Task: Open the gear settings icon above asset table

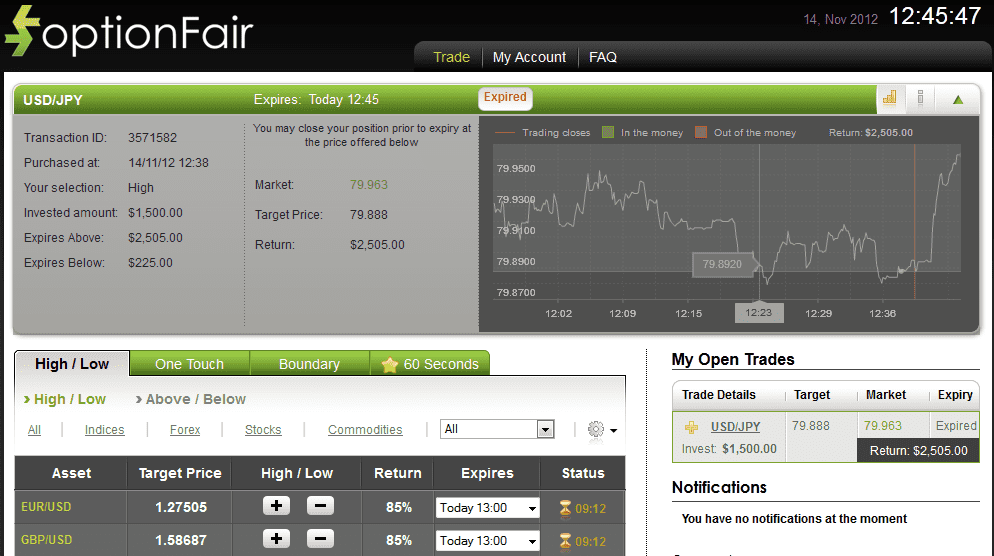Action: click(596, 429)
